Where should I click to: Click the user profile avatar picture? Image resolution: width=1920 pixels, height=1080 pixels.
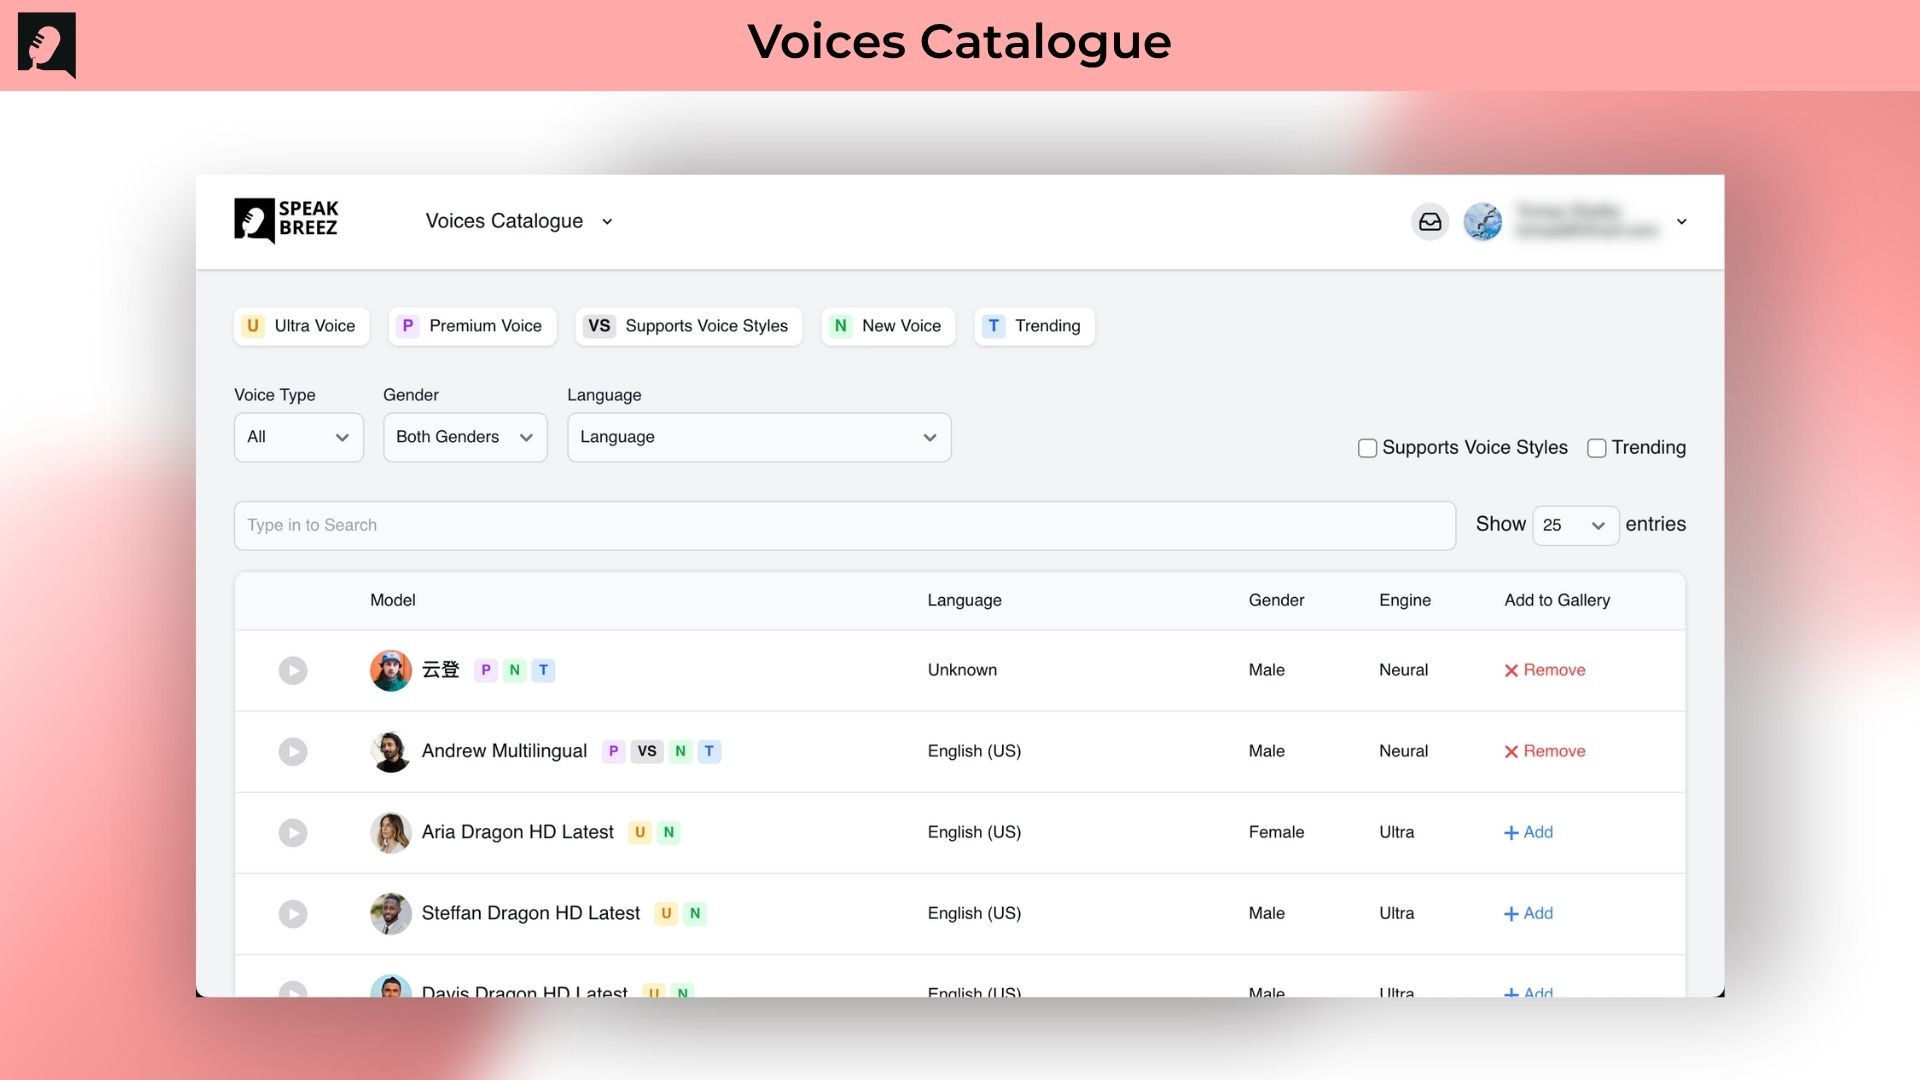tap(1483, 221)
